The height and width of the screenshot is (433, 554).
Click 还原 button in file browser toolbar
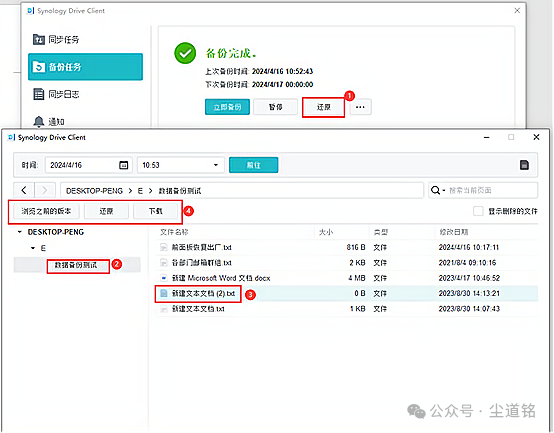(106, 211)
